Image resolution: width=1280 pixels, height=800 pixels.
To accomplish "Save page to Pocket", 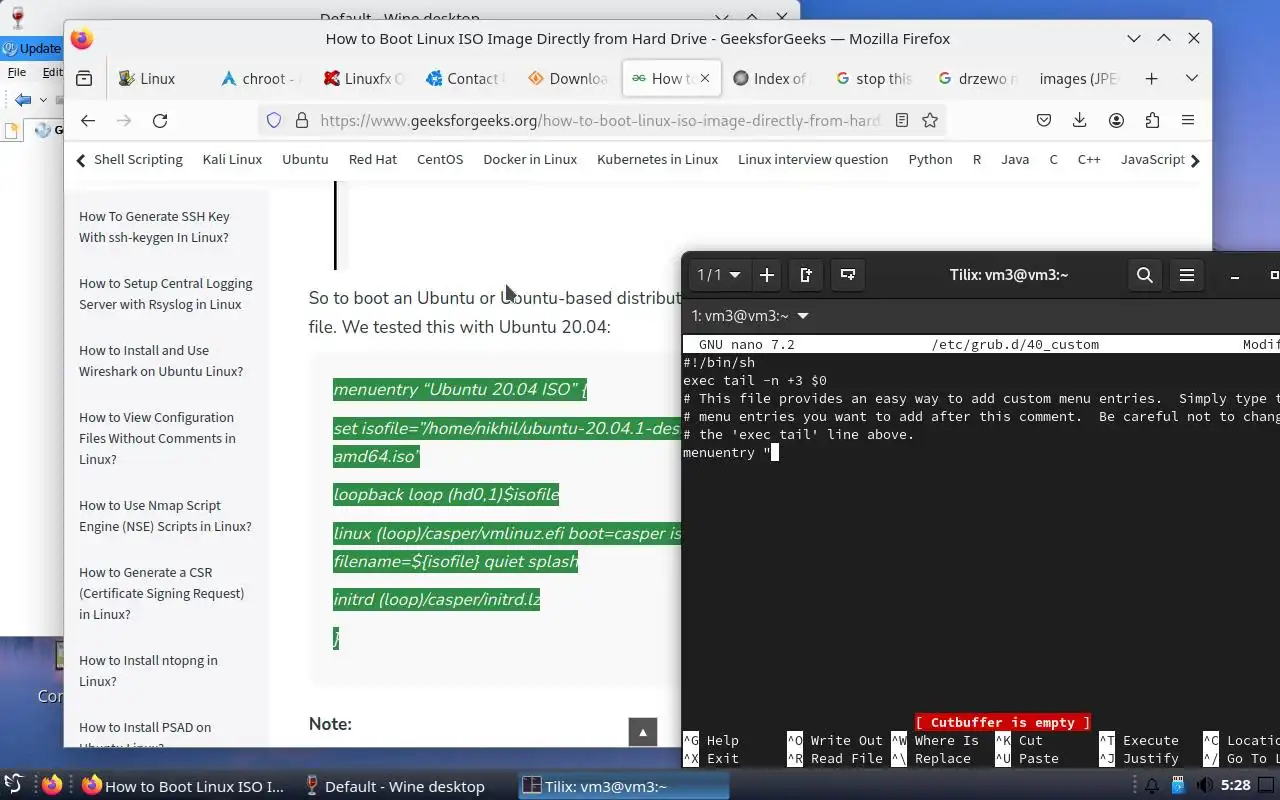I will click(x=1043, y=120).
